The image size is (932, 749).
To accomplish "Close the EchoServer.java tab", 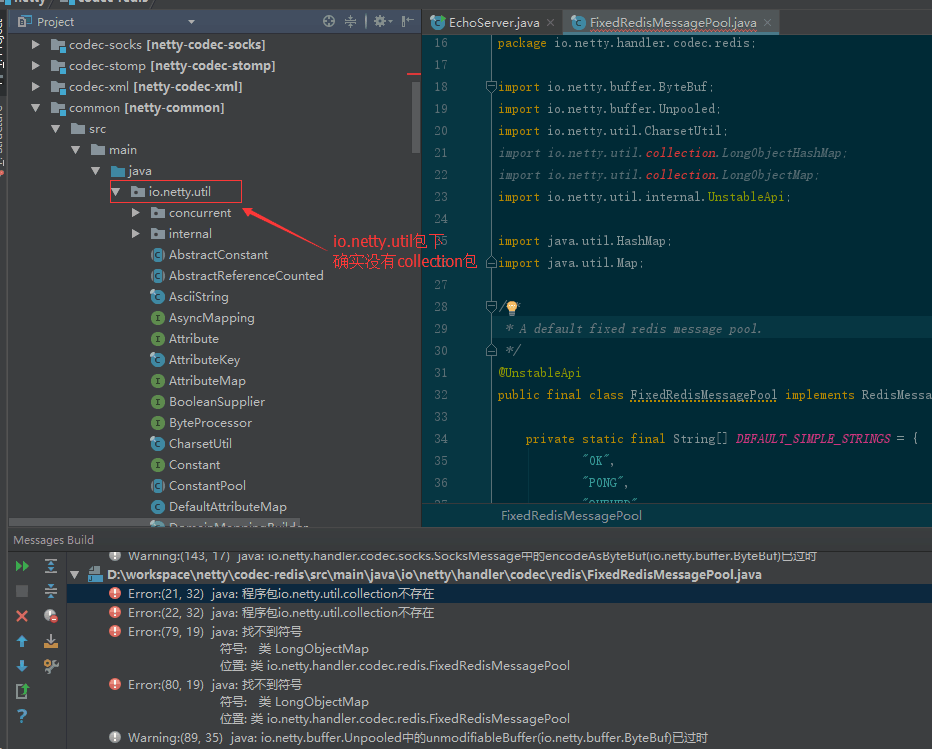I will [x=550, y=23].
